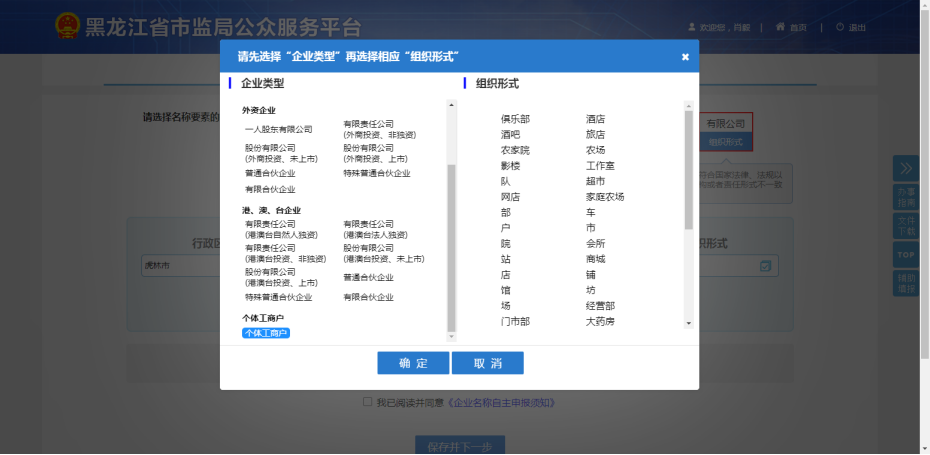Viewport: 930px width, 455px height.
Task: Choose 坊 organization form
Action: point(591,291)
